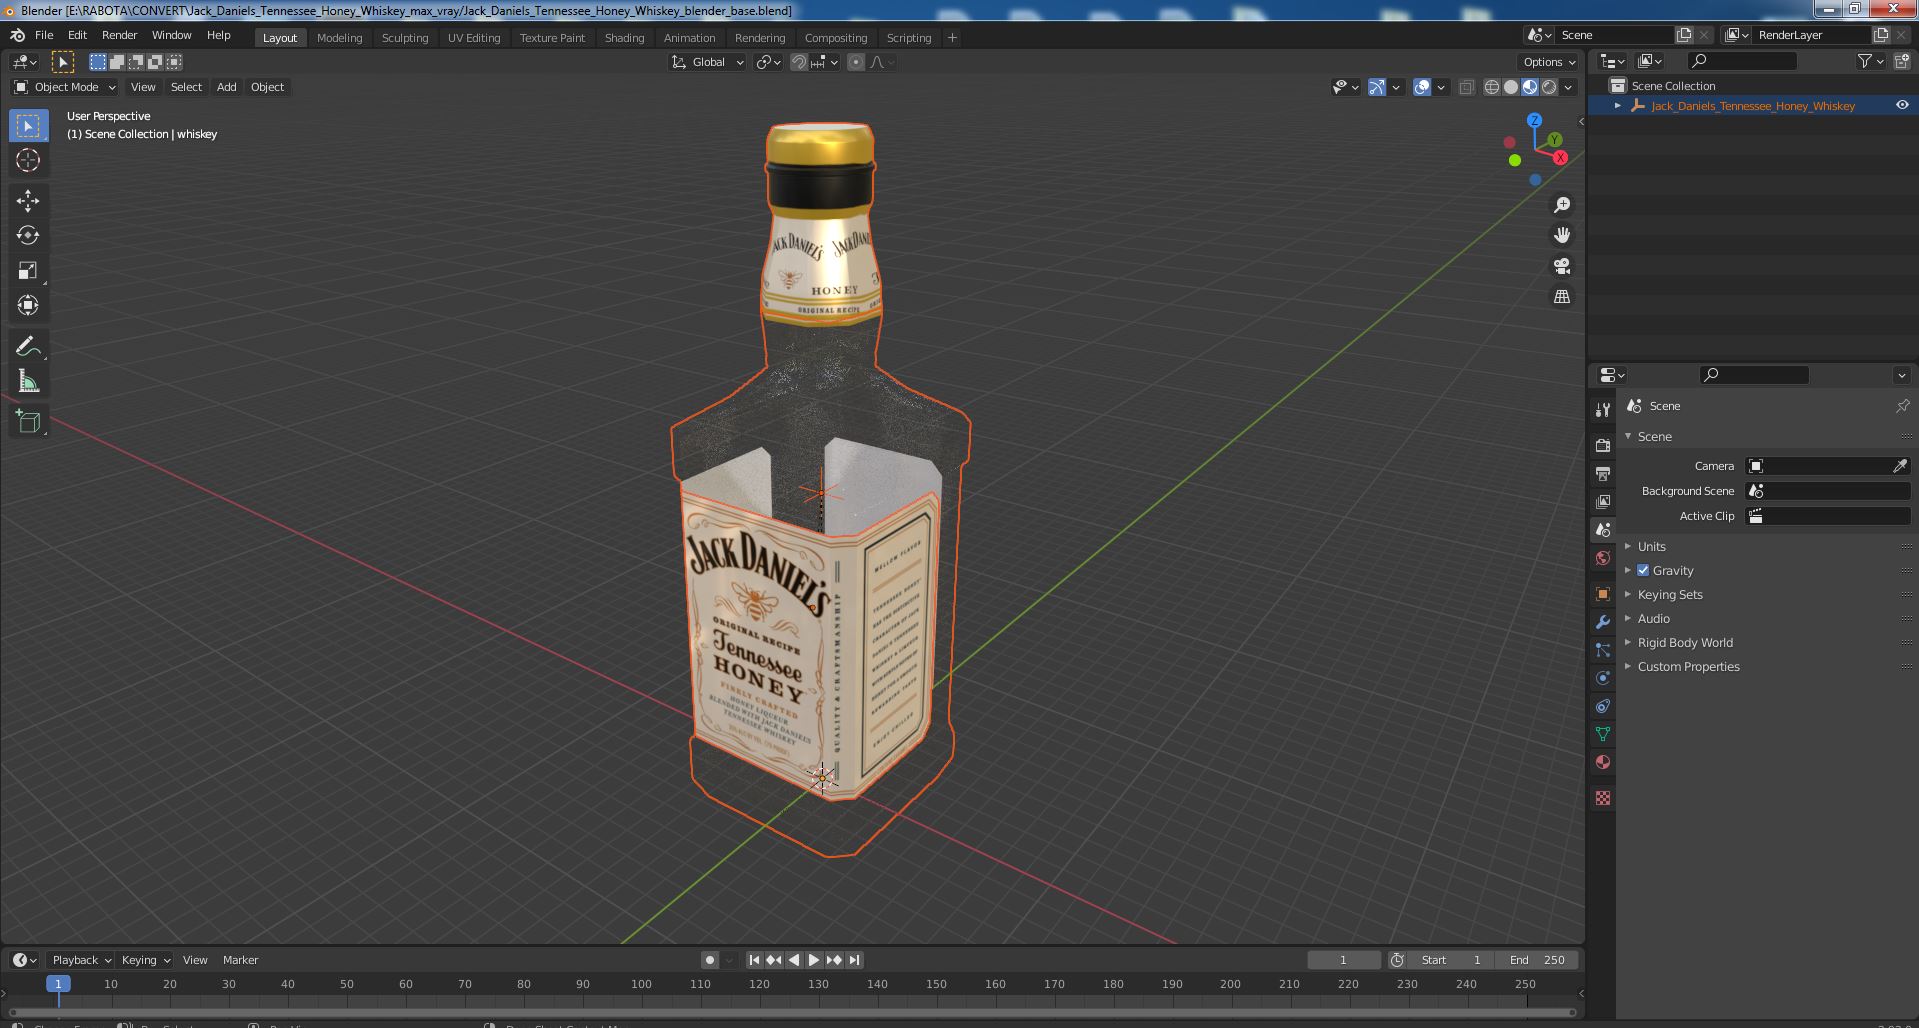
Task: Open Render properties tab icon
Action: pos(1603,445)
